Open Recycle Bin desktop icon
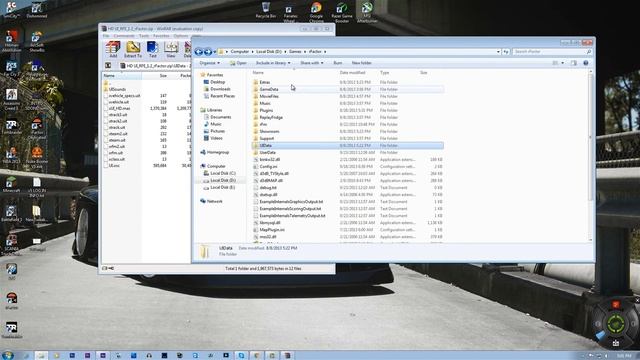Screen dimensions: 640x360 coord(266,10)
